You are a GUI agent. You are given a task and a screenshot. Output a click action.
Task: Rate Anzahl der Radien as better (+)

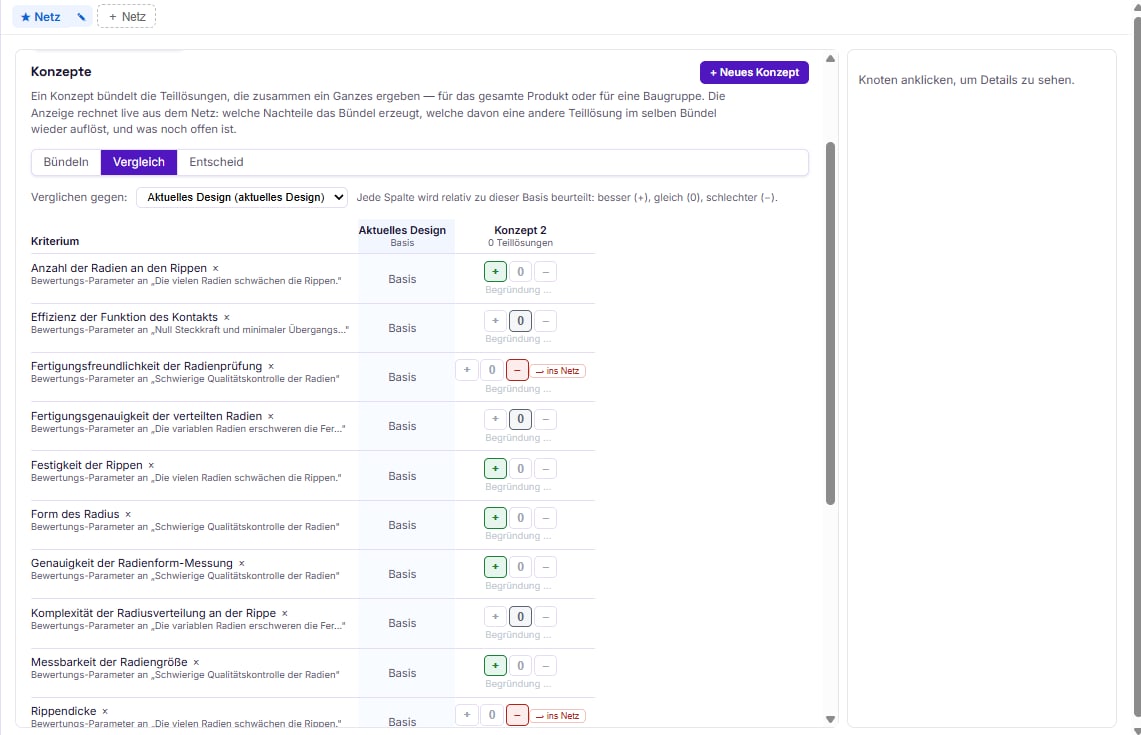tap(496, 272)
